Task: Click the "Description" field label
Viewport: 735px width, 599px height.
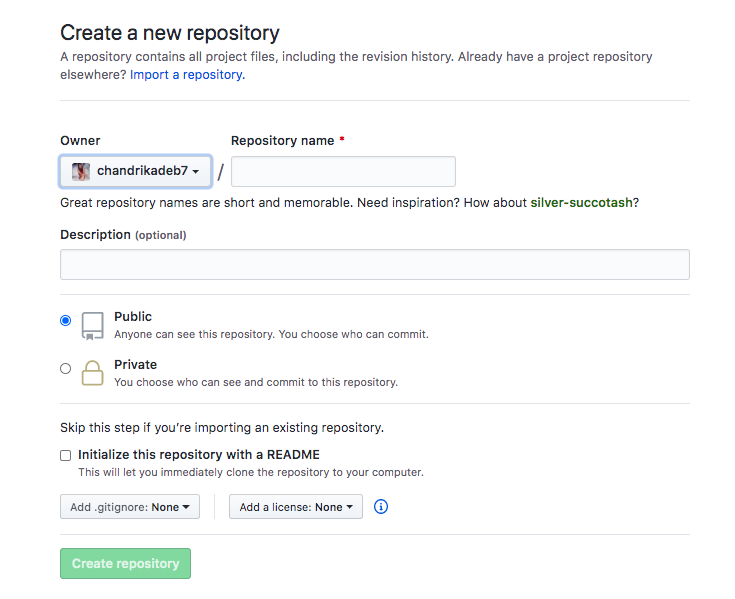Action: click(95, 235)
